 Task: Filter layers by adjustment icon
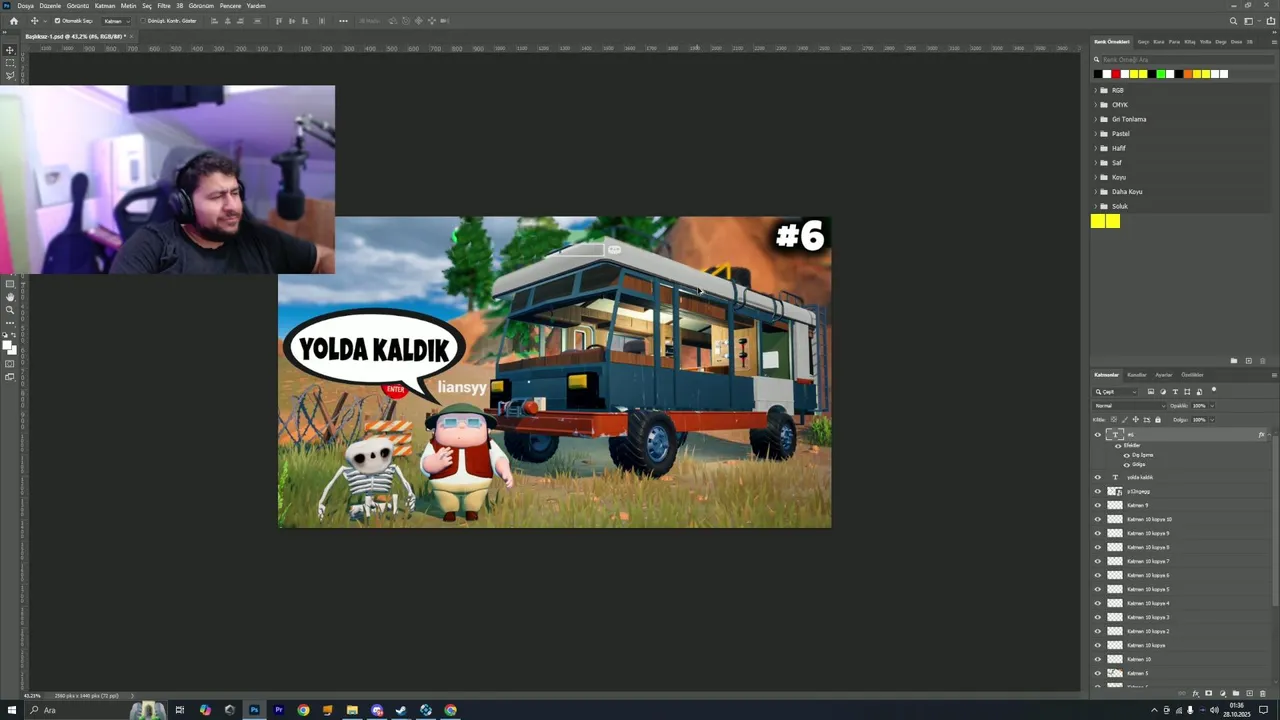point(1163,392)
